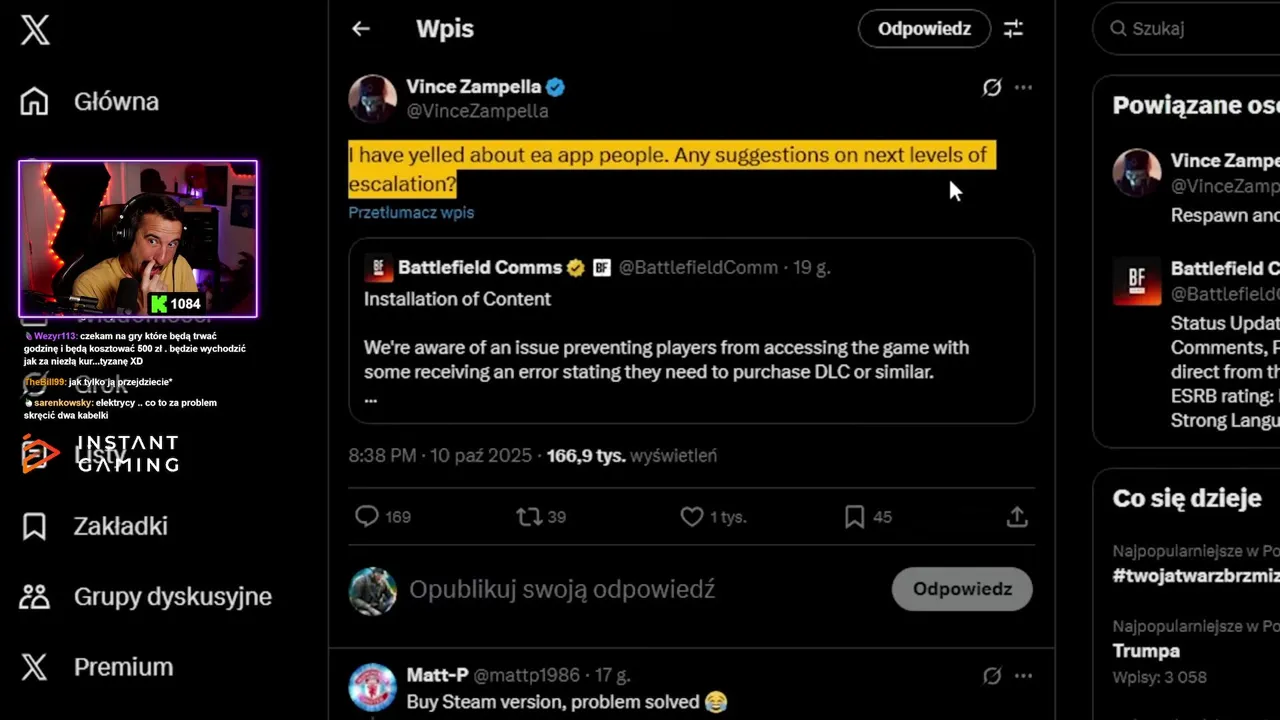Share the post using the upload icon
Image resolution: width=1280 pixels, height=720 pixels.
pos(1016,516)
